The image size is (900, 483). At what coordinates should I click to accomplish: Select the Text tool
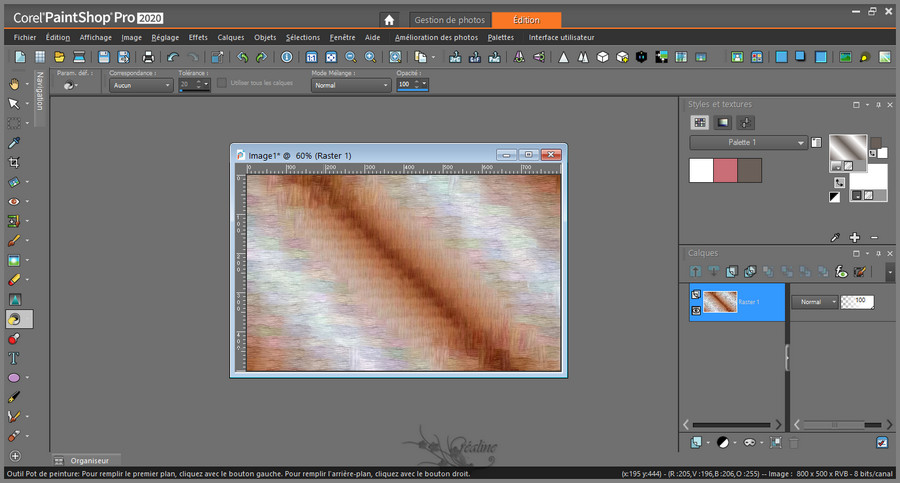point(14,358)
